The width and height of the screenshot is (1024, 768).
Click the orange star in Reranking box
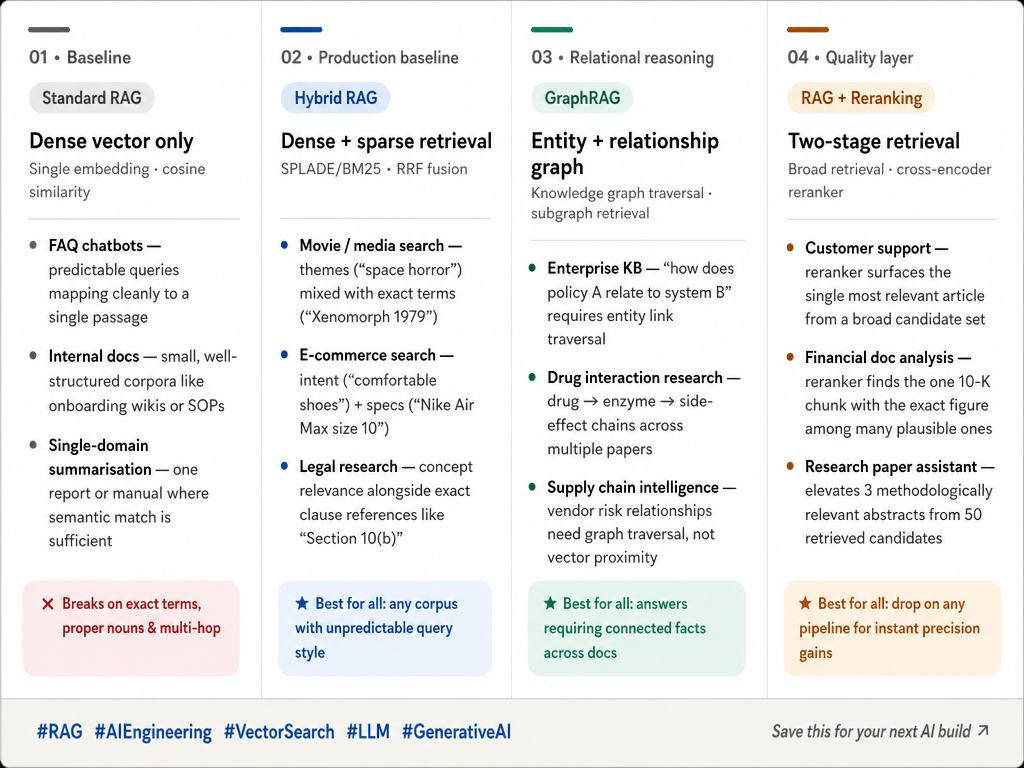pyautogui.click(x=805, y=603)
